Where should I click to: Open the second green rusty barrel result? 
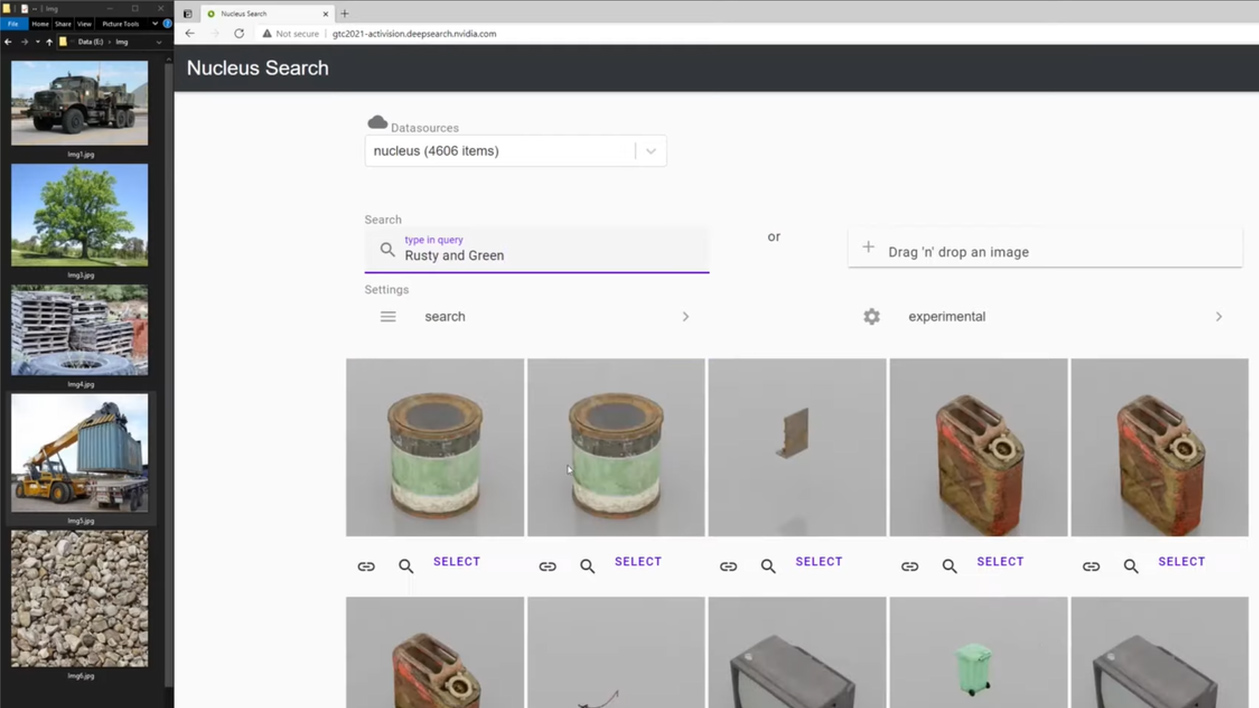click(616, 447)
